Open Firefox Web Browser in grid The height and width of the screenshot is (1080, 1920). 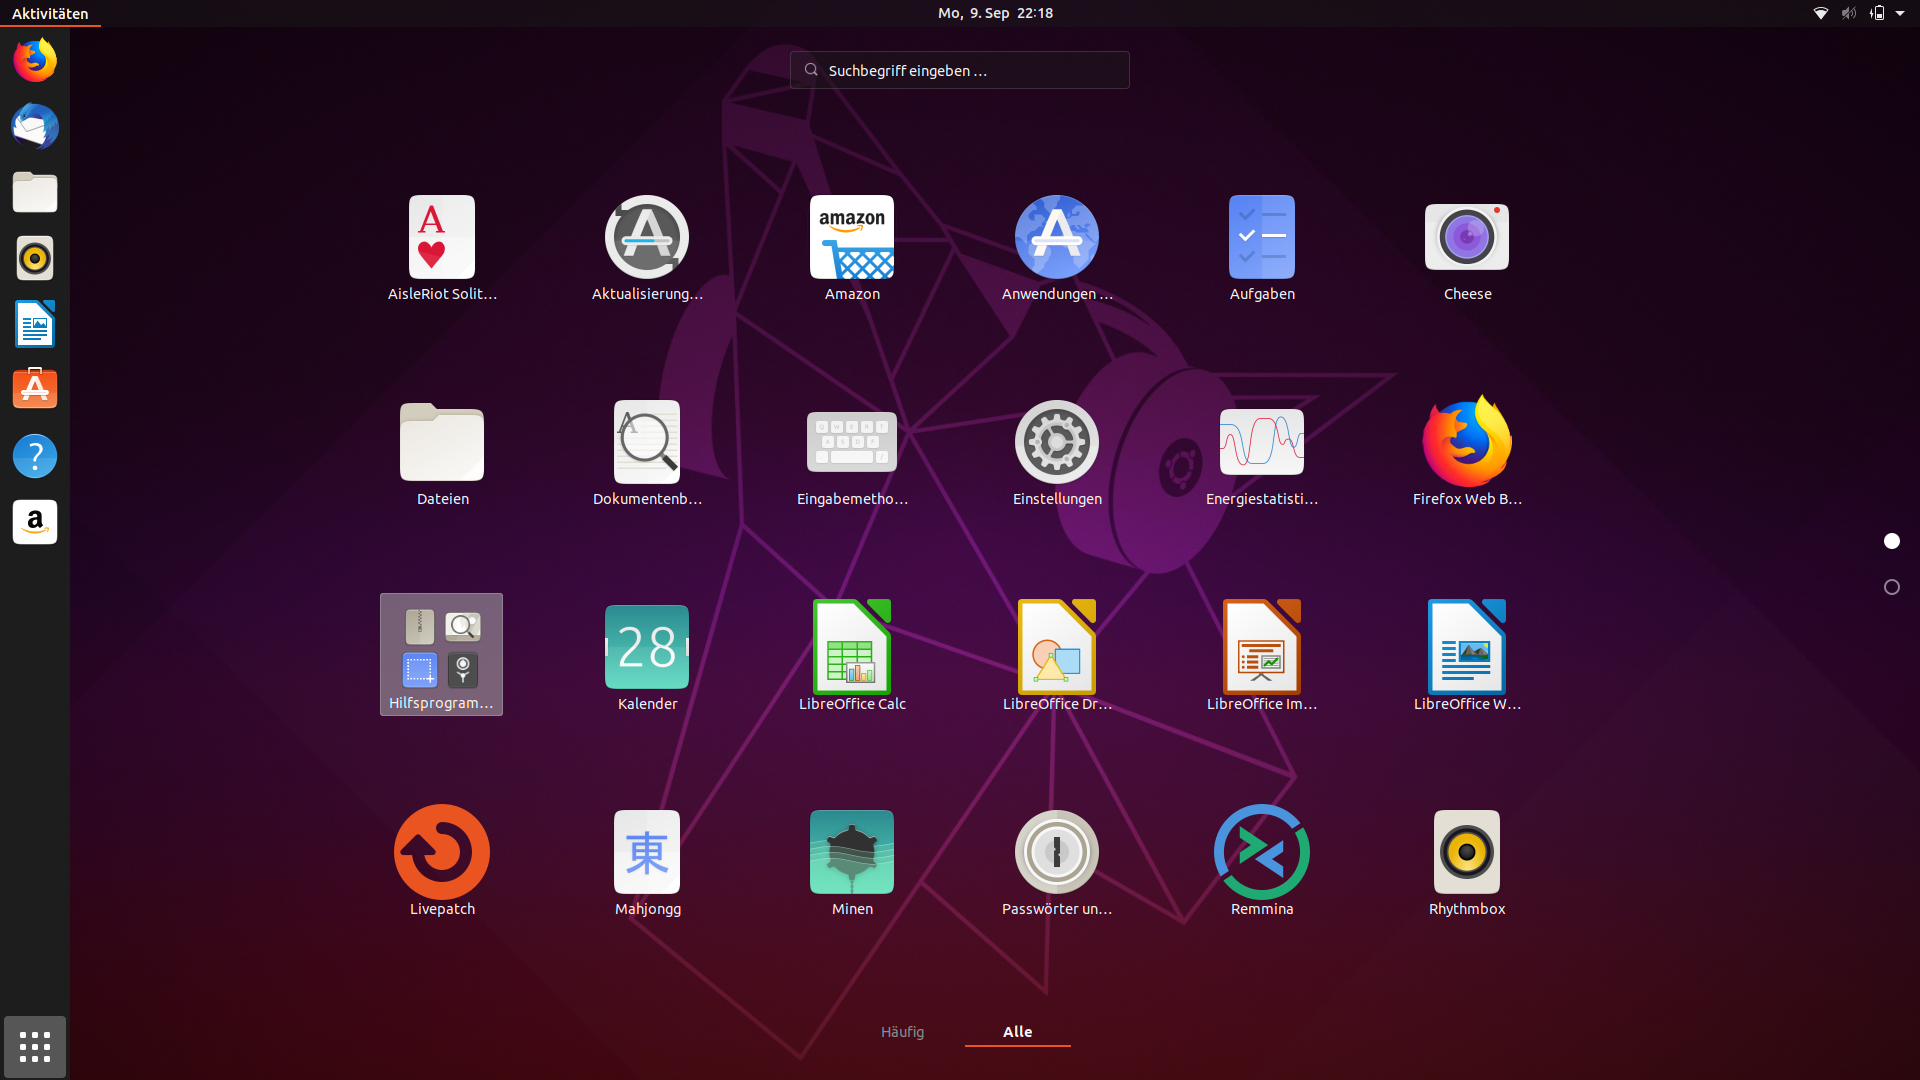point(1467,453)
